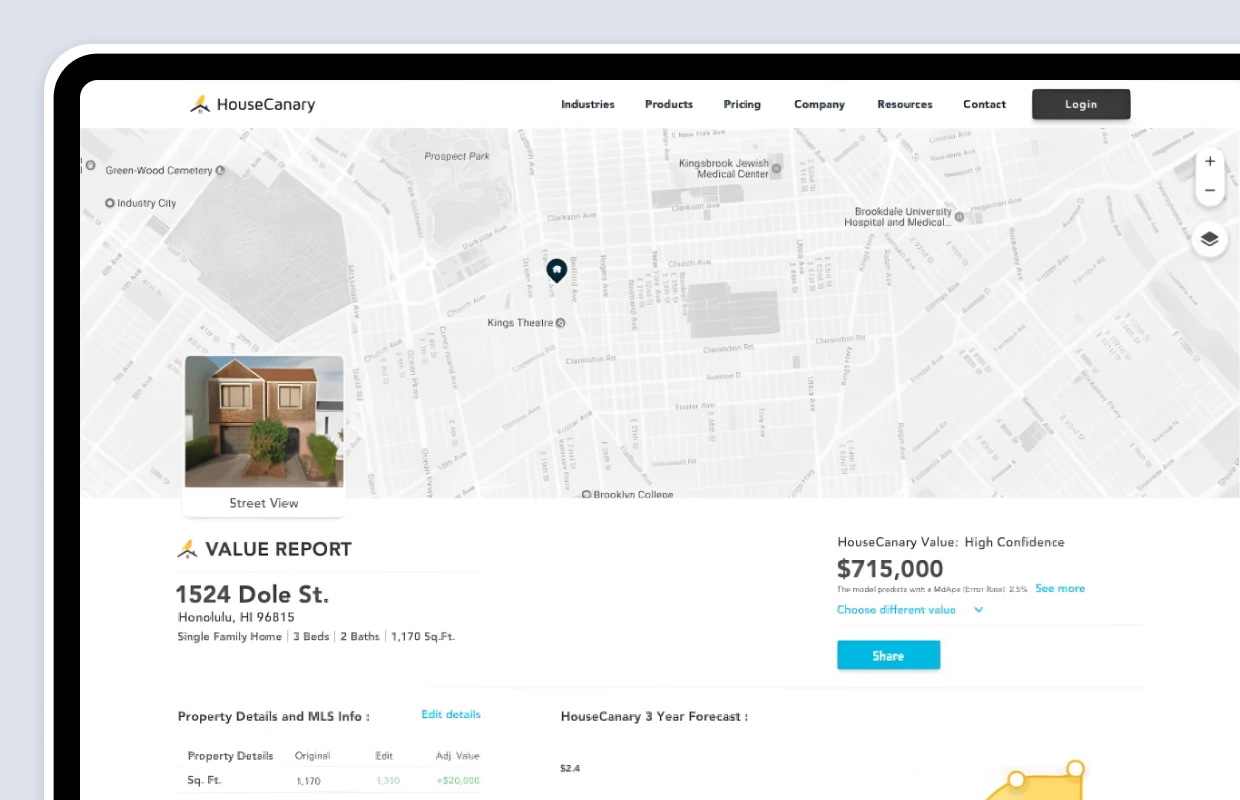
Task: Click the 1524 Dole St. address heading
Action: [252, 594]
